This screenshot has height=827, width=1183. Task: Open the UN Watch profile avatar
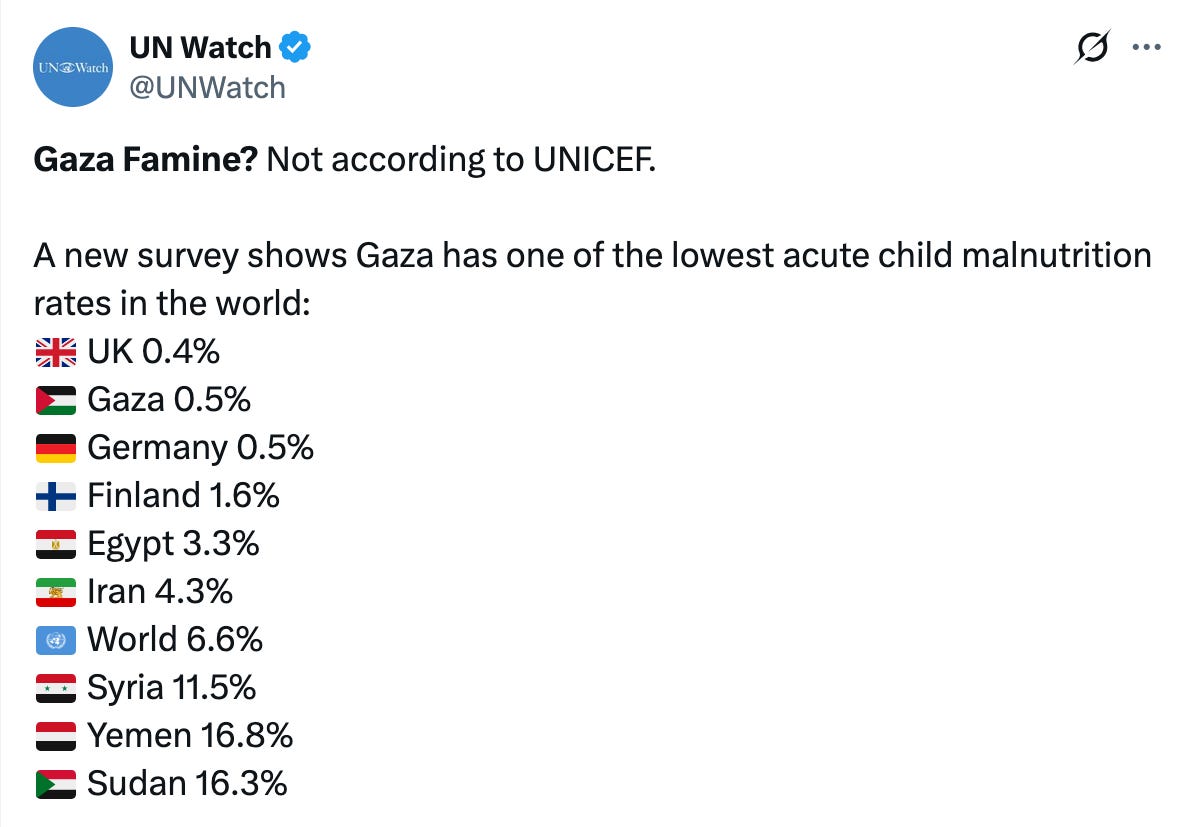point(73,67)
